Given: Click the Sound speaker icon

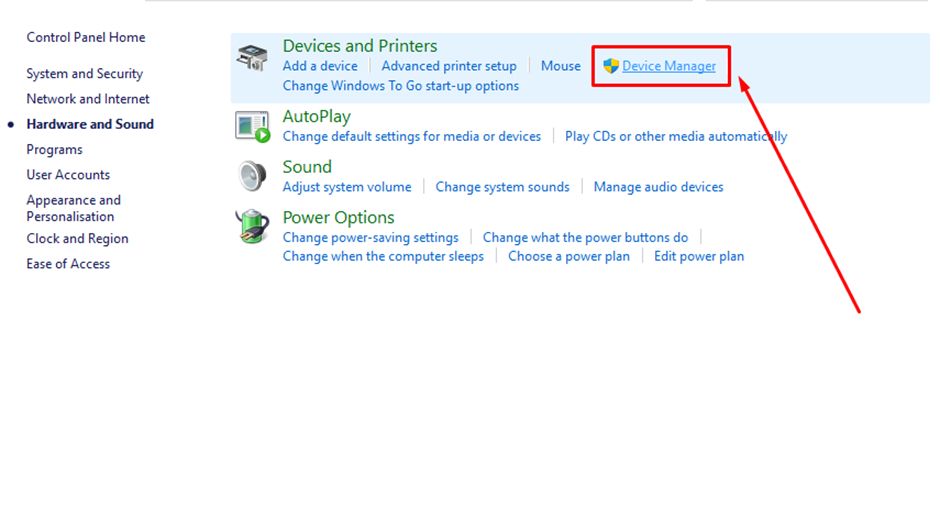Looking at the screenshot, I should pos(252,176).
